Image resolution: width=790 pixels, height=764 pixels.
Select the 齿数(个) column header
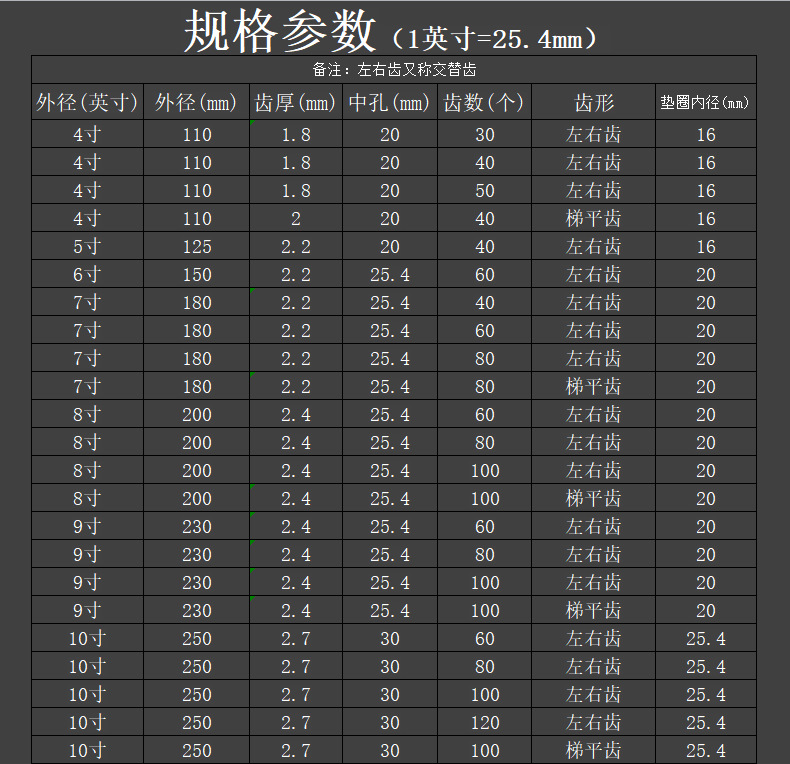click(484, 103)
